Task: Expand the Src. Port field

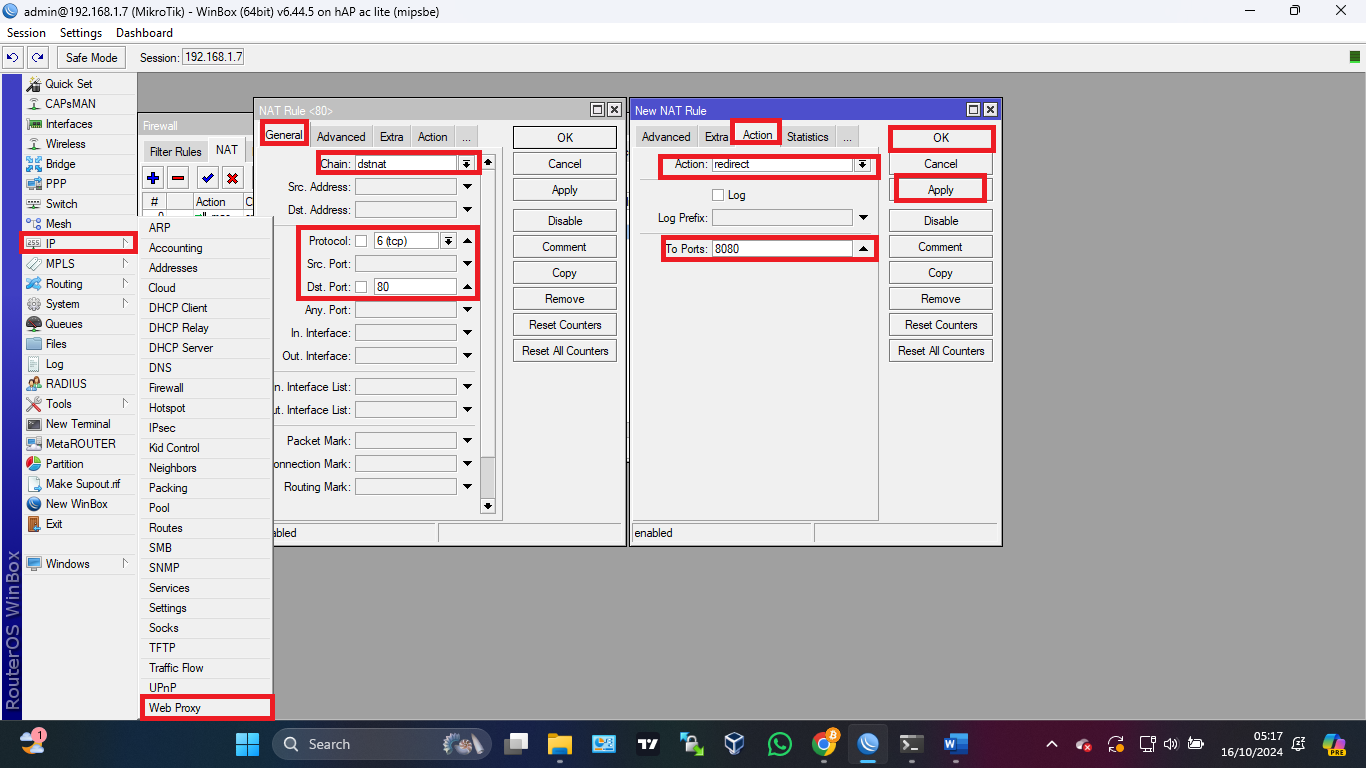Action: pyautogui.click(x=467, y=264)
